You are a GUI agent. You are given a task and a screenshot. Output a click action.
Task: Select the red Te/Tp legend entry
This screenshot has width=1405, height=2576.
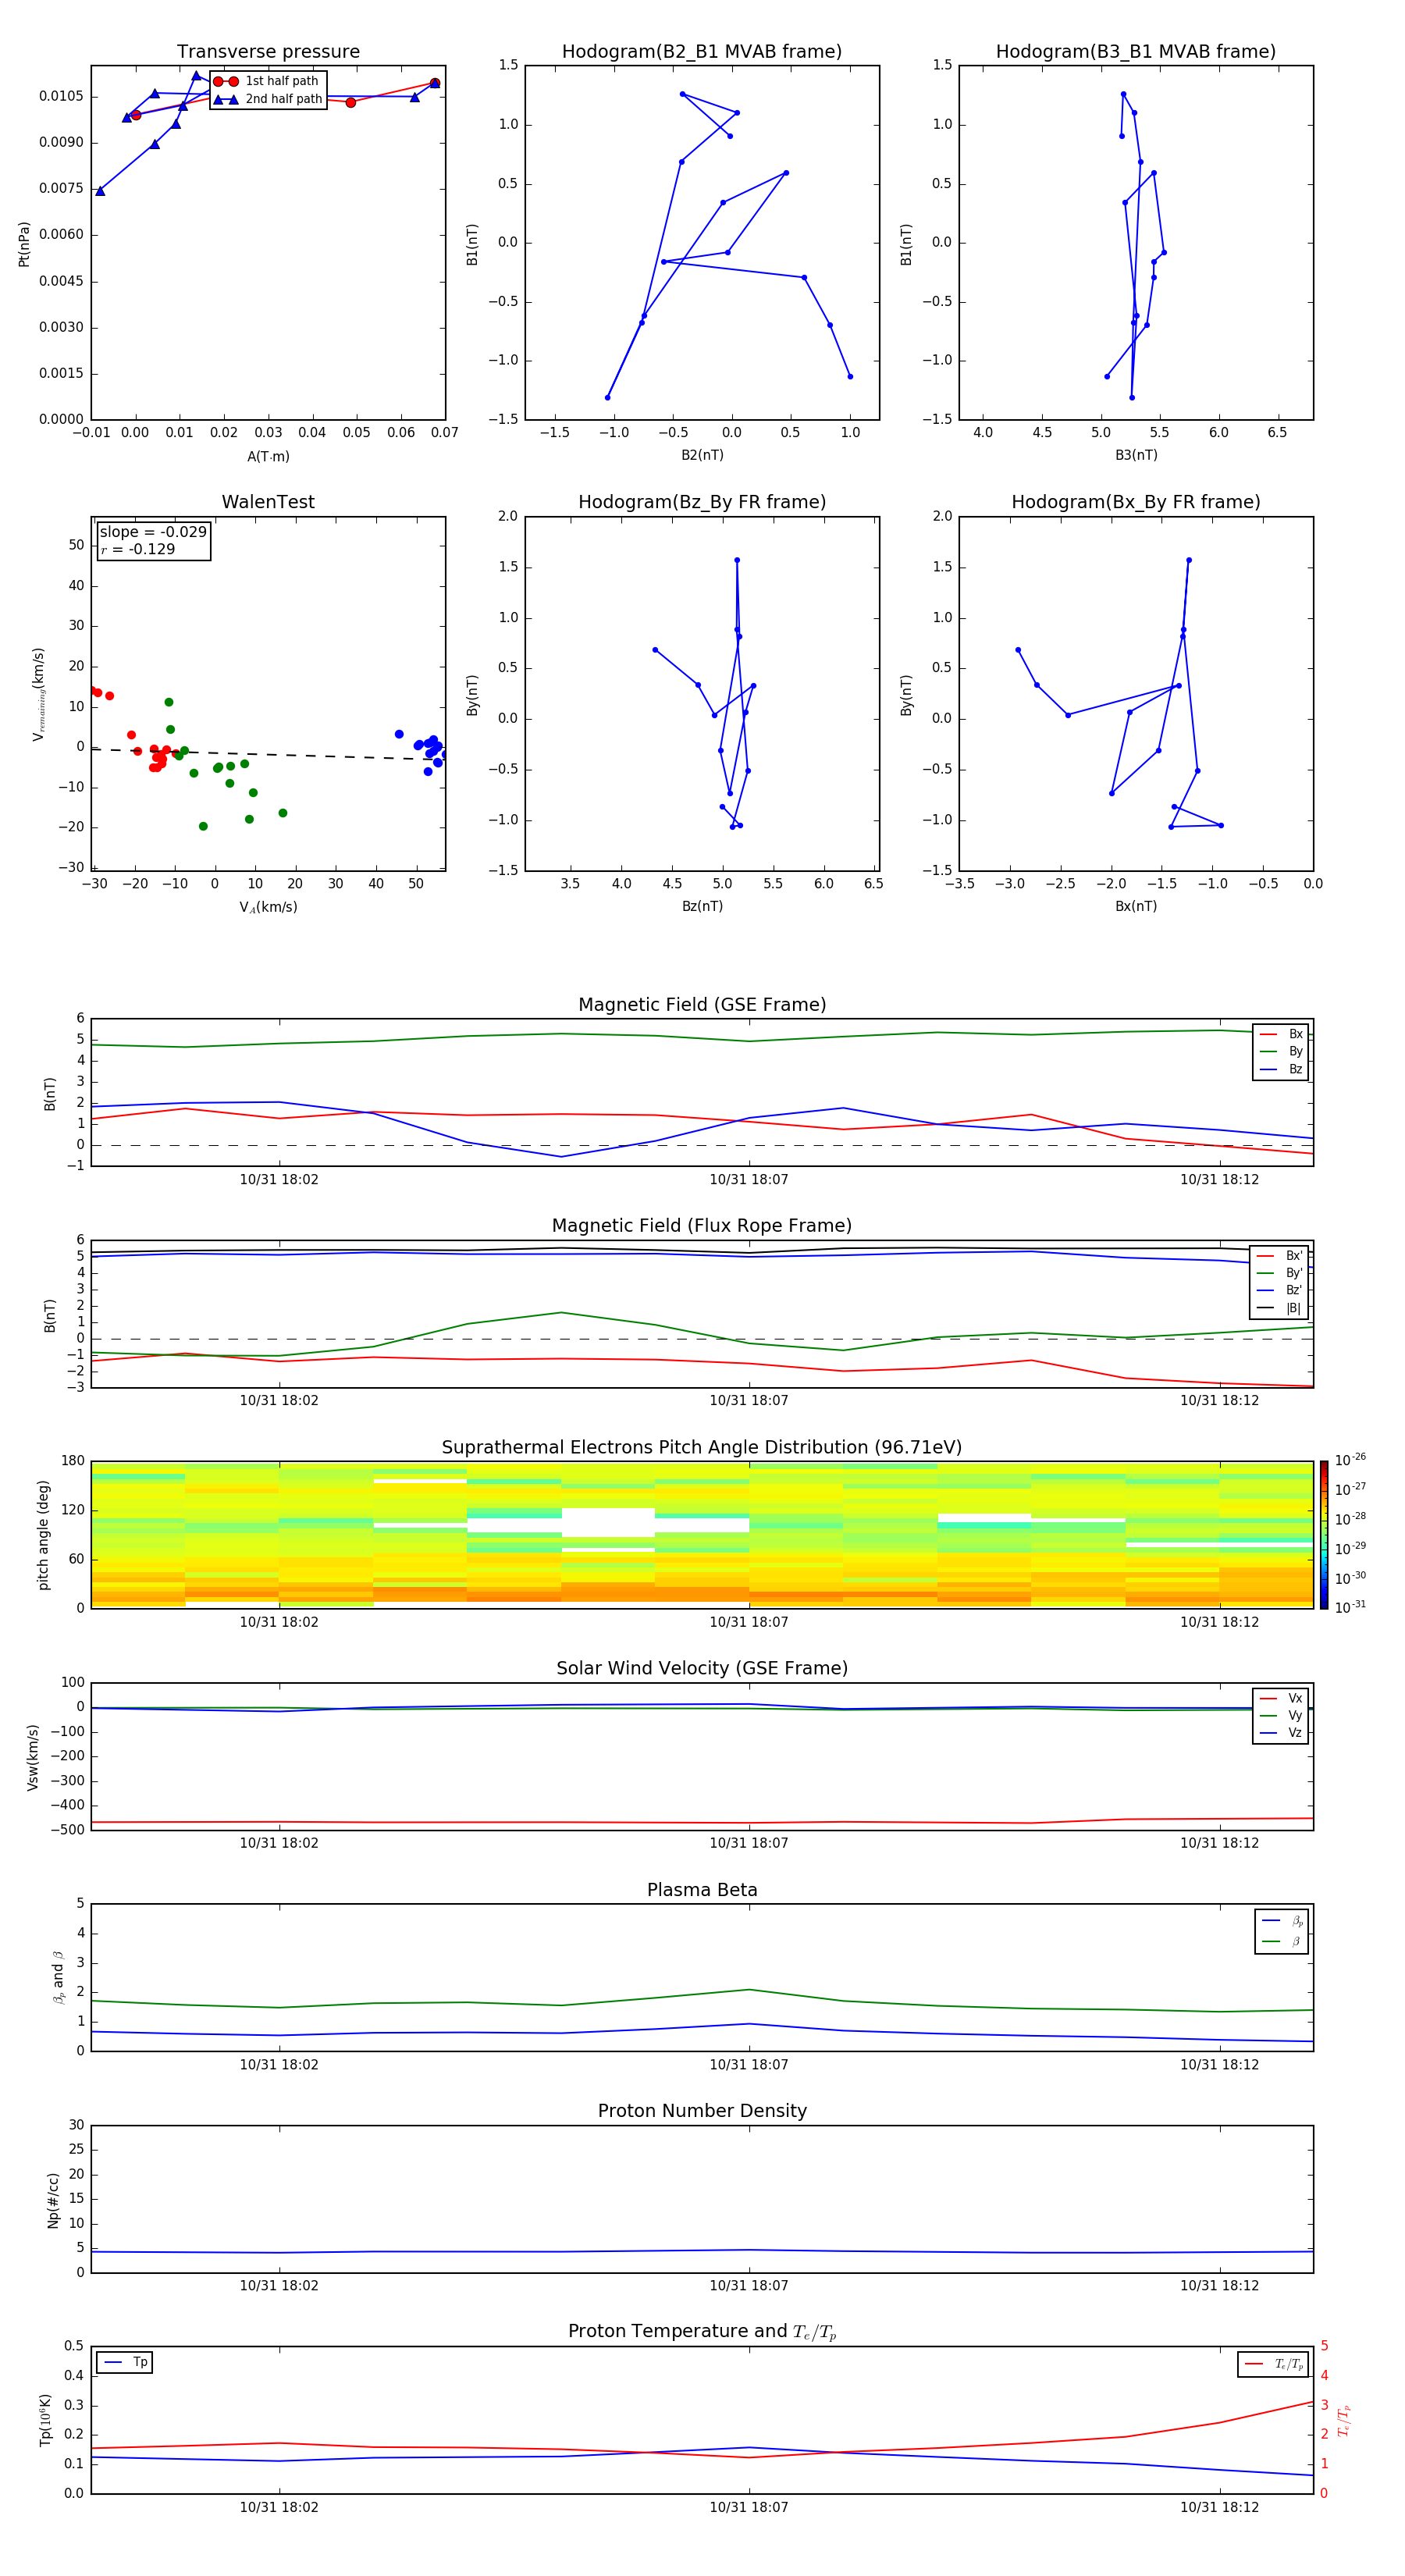point(1274,2364)
